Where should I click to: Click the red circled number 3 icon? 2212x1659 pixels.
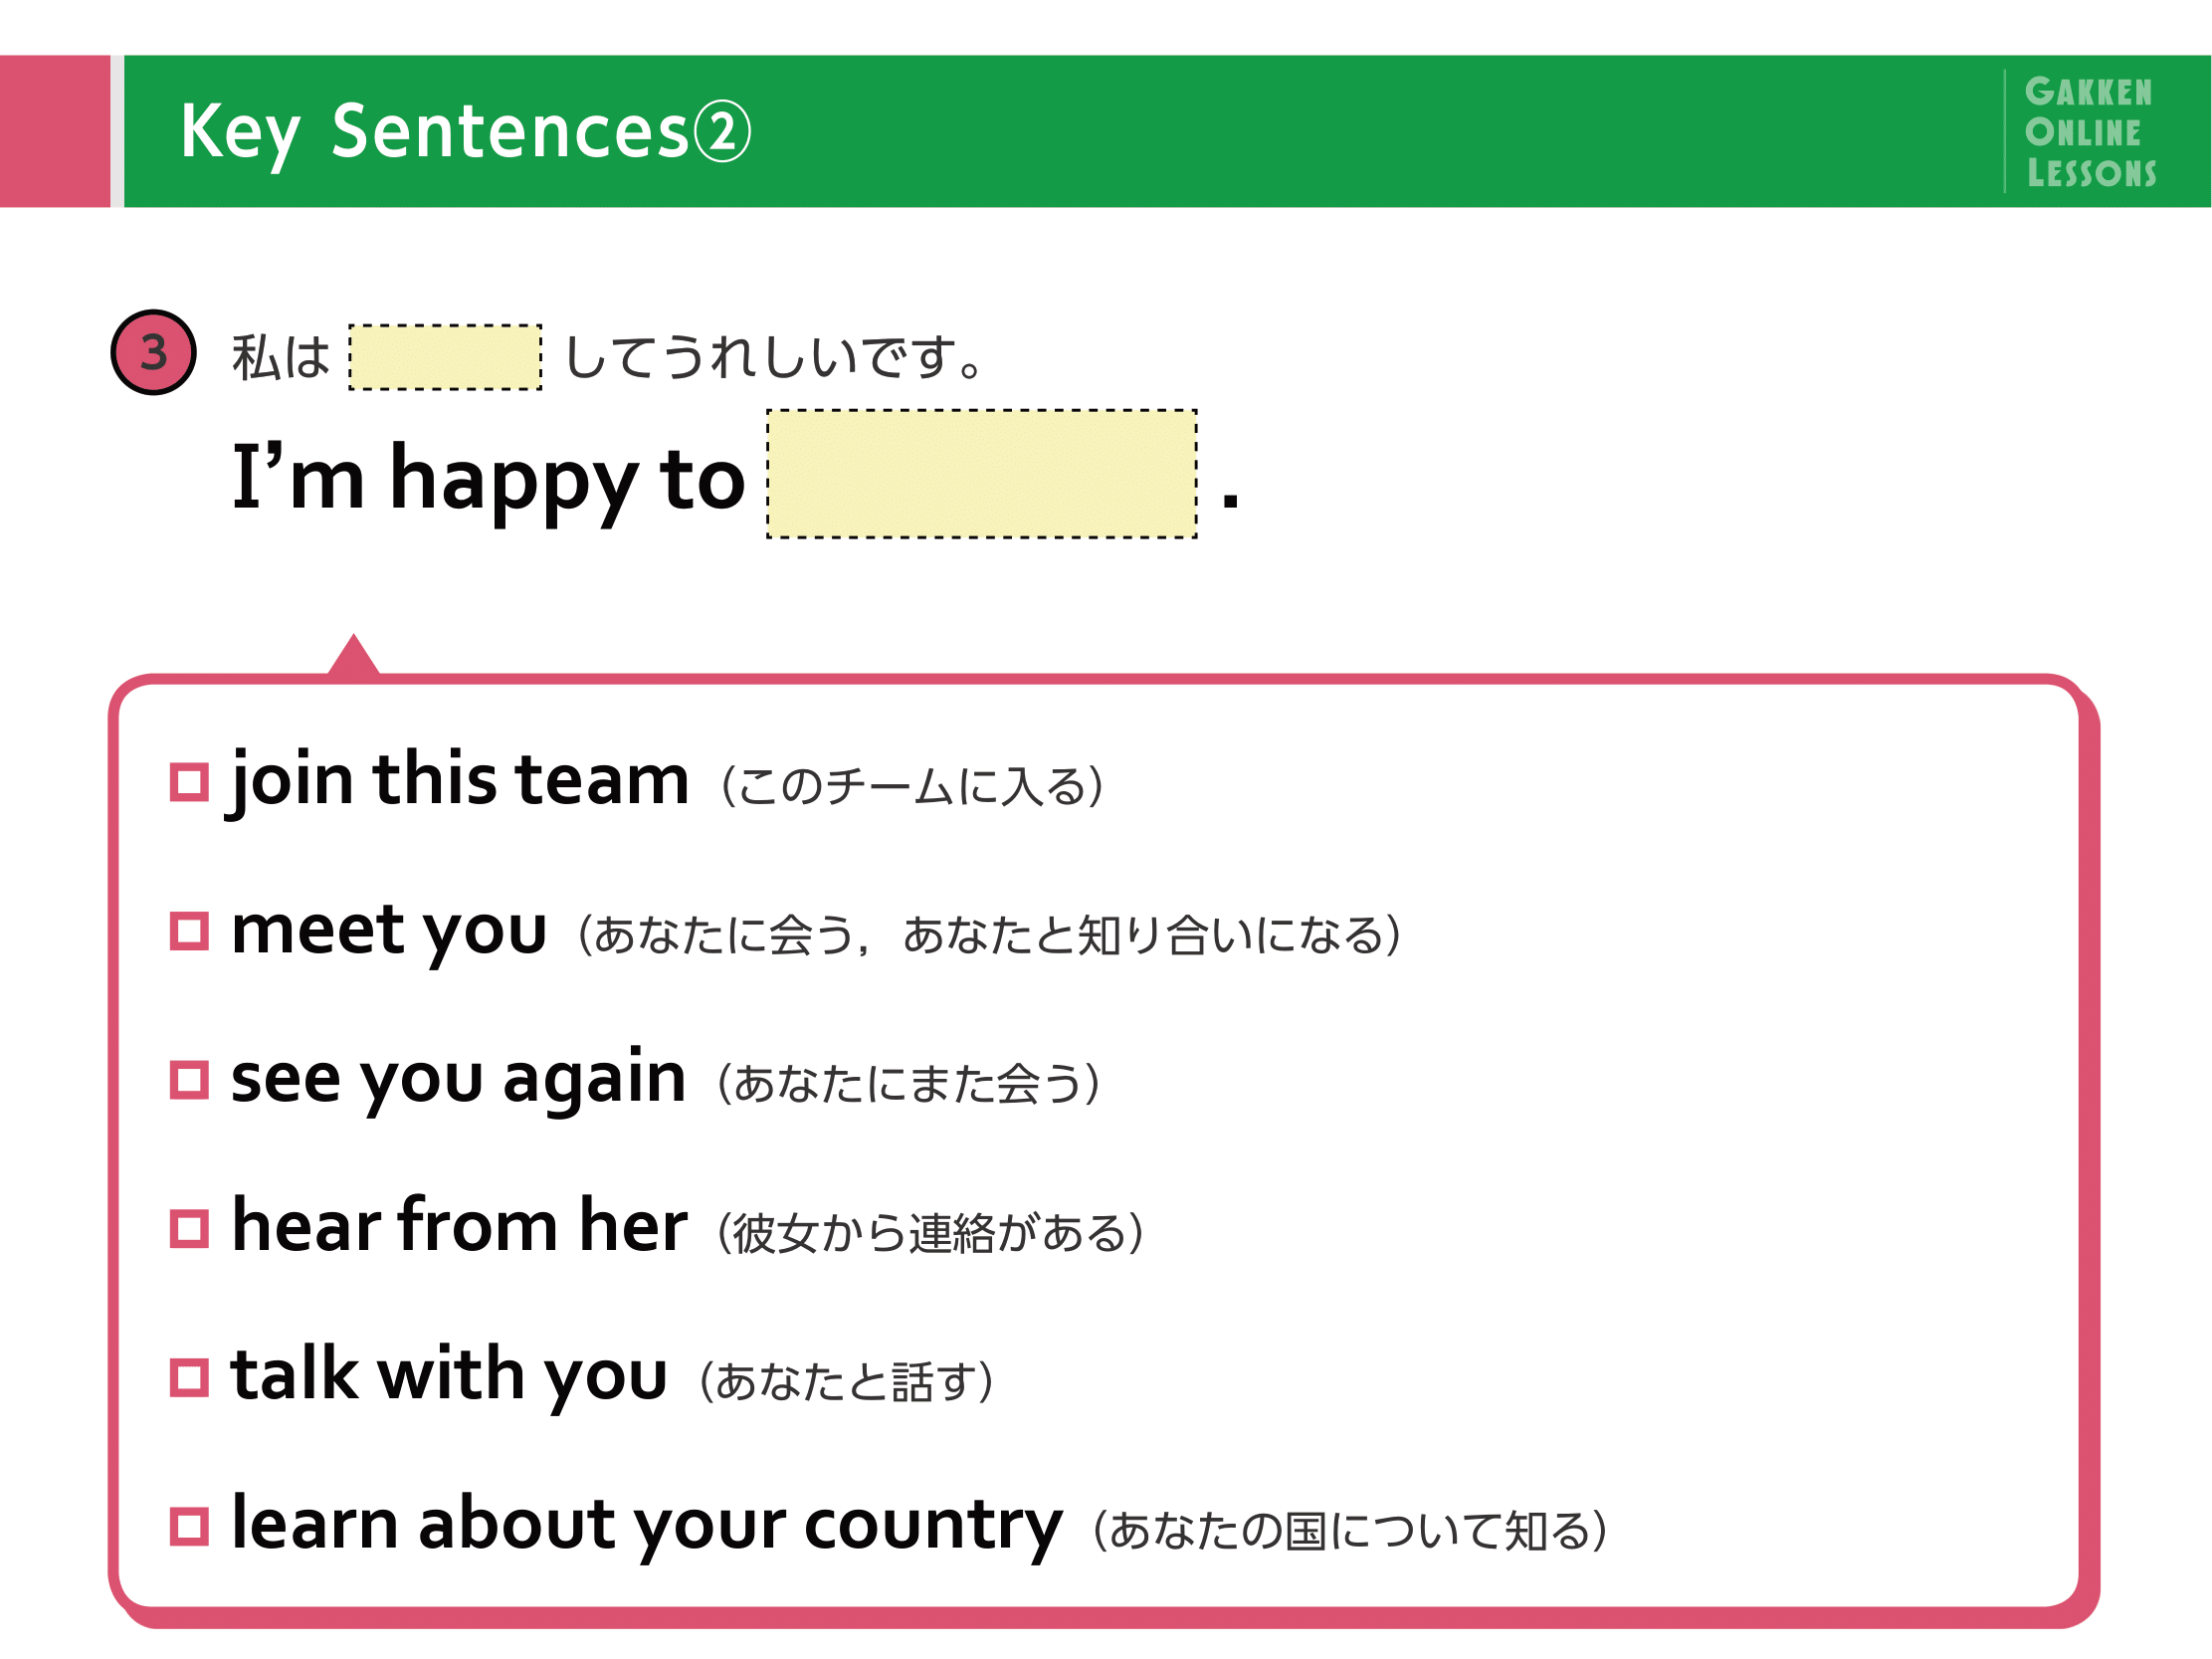[x=153, y=352]
